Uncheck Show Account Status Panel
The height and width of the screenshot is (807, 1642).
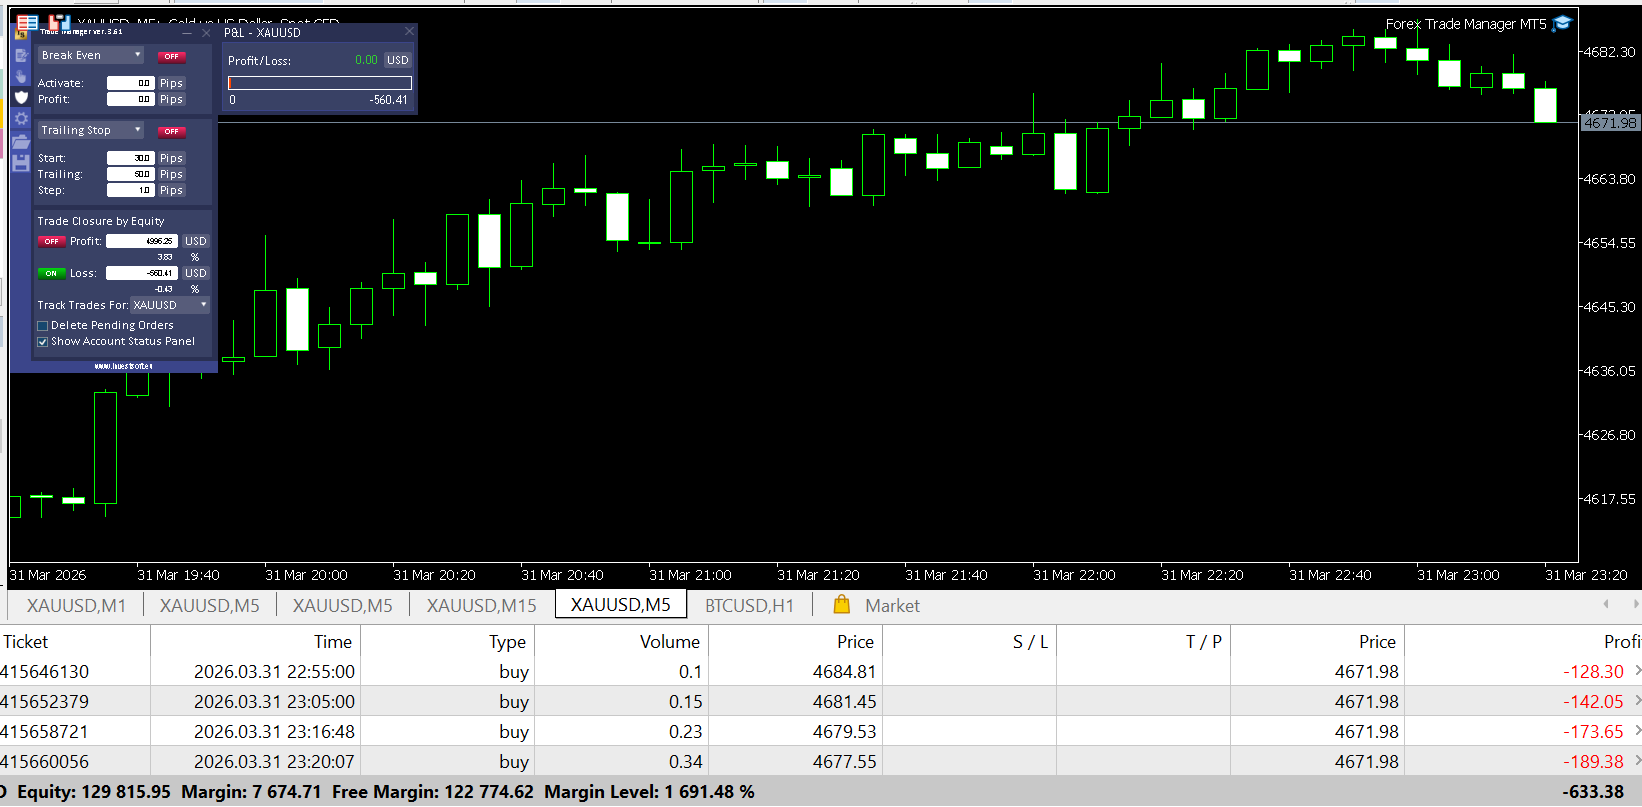[x=43, y=342]
